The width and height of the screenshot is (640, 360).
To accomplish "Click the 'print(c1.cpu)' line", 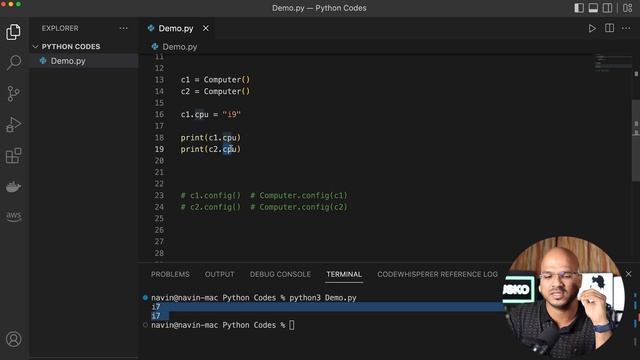I will 211,138.
